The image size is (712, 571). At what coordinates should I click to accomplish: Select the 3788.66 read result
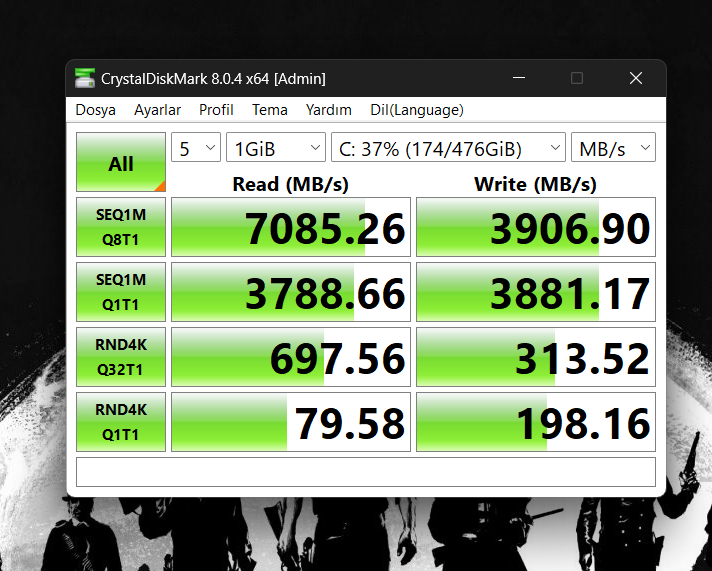click(291, 292)
